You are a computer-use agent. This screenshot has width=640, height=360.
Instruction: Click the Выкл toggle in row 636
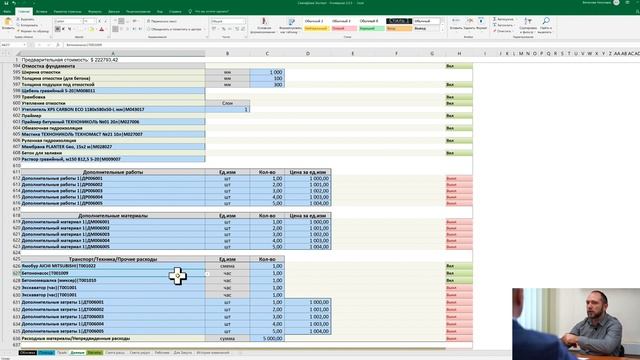(459, 338)
